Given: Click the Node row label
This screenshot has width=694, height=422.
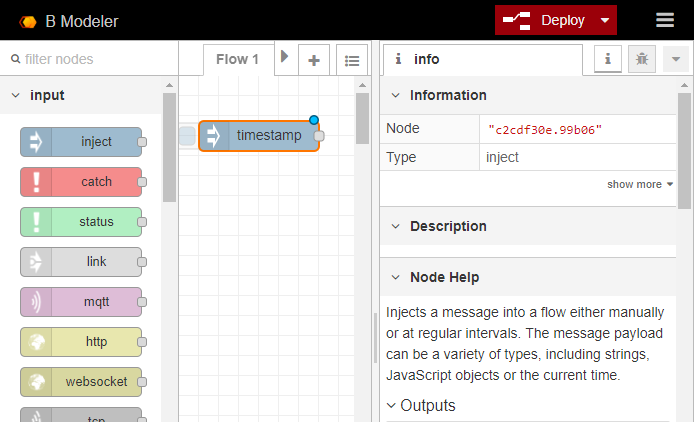Looking at the screenshot, I should [403, 128].
